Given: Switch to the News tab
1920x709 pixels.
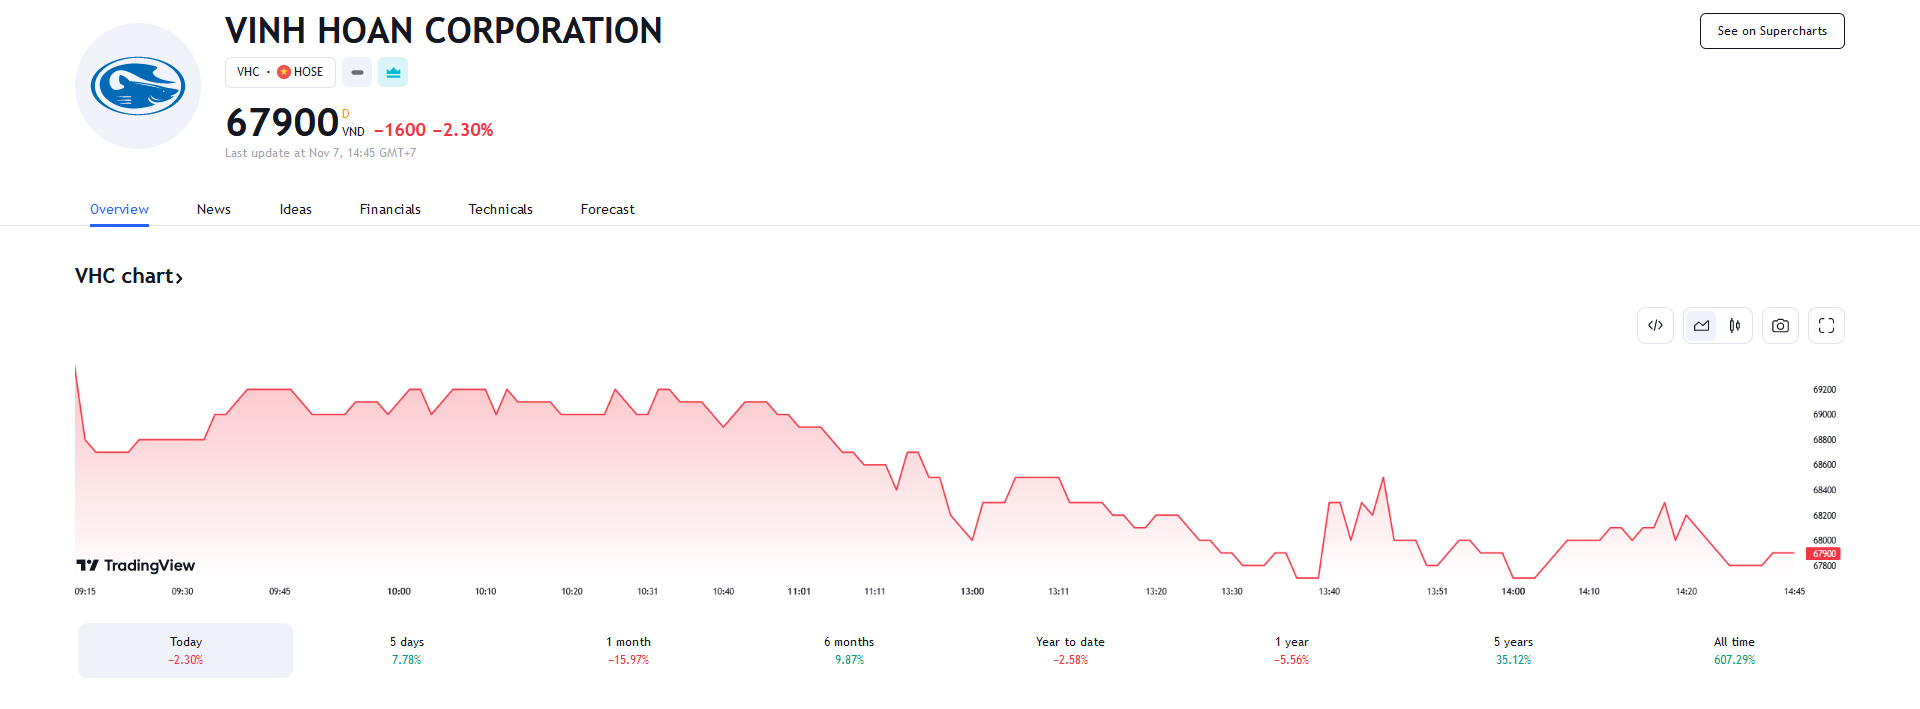Looking at the screenshot, I should click(x=214, y=210).
